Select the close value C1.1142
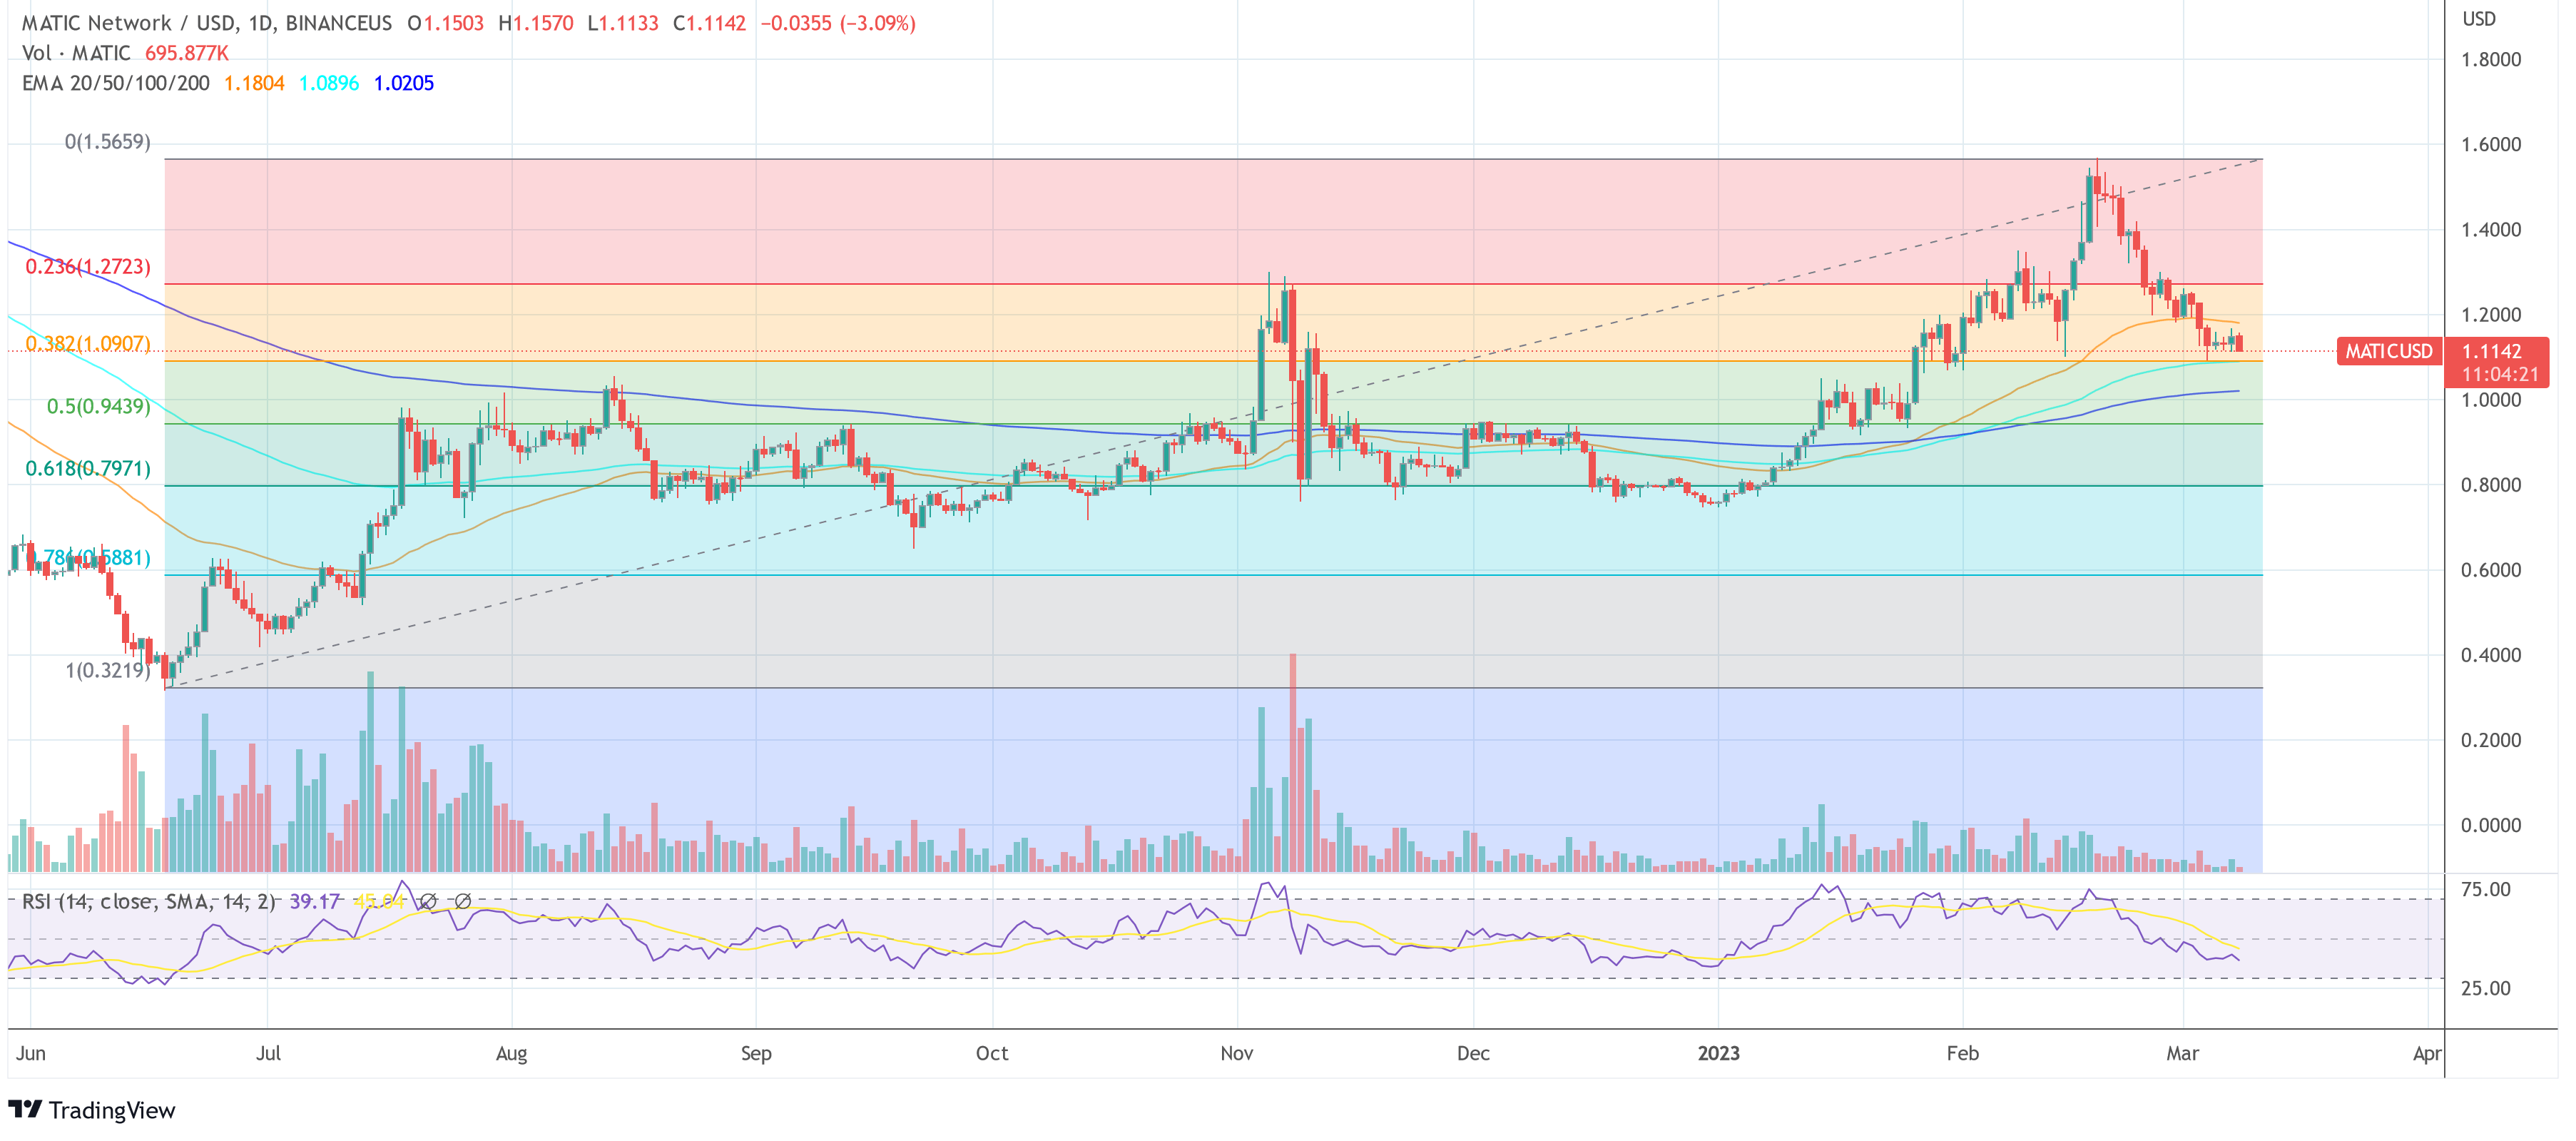This screenshot has height=1141, width=2576. pos(709,23)
